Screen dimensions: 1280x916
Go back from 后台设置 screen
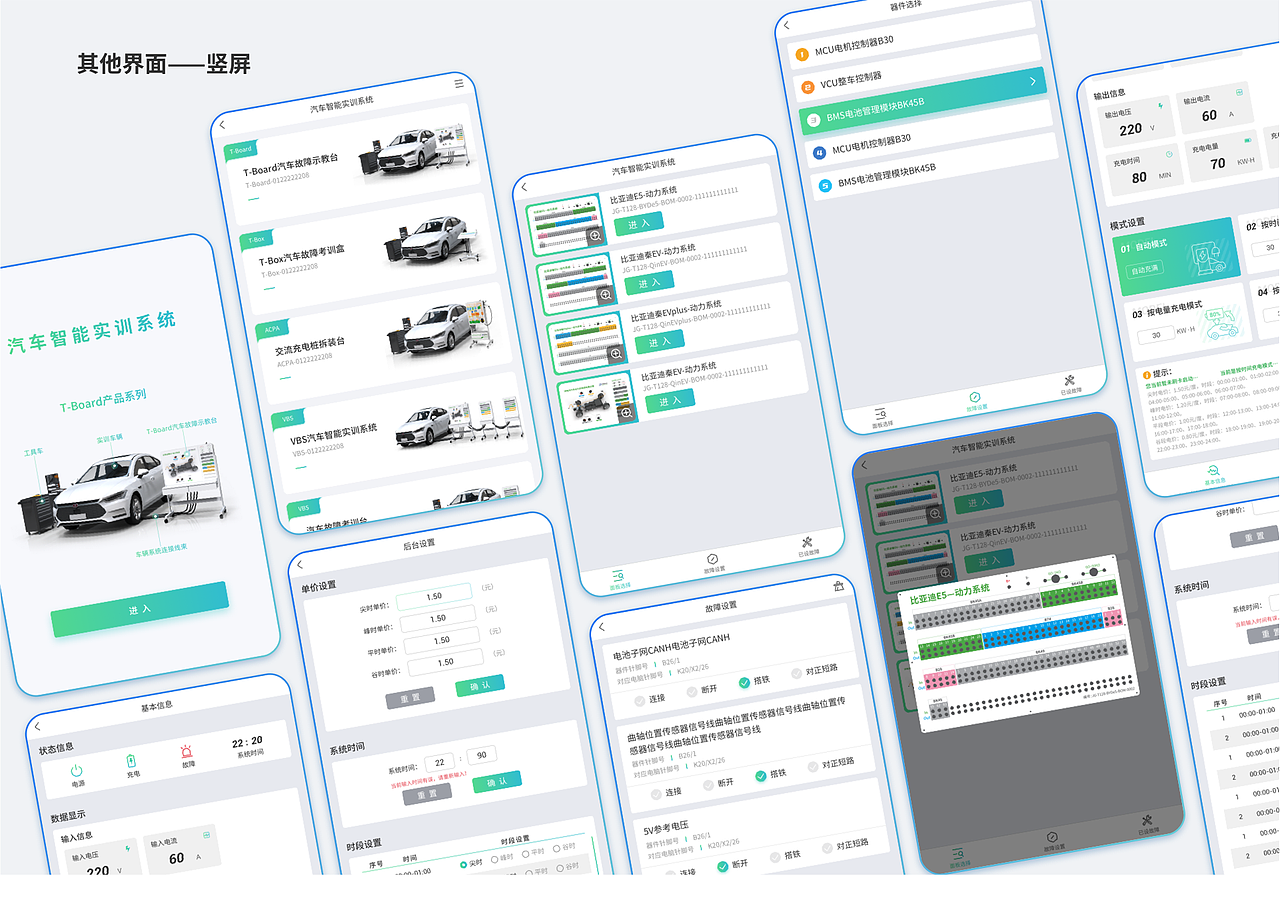[299, 564]
